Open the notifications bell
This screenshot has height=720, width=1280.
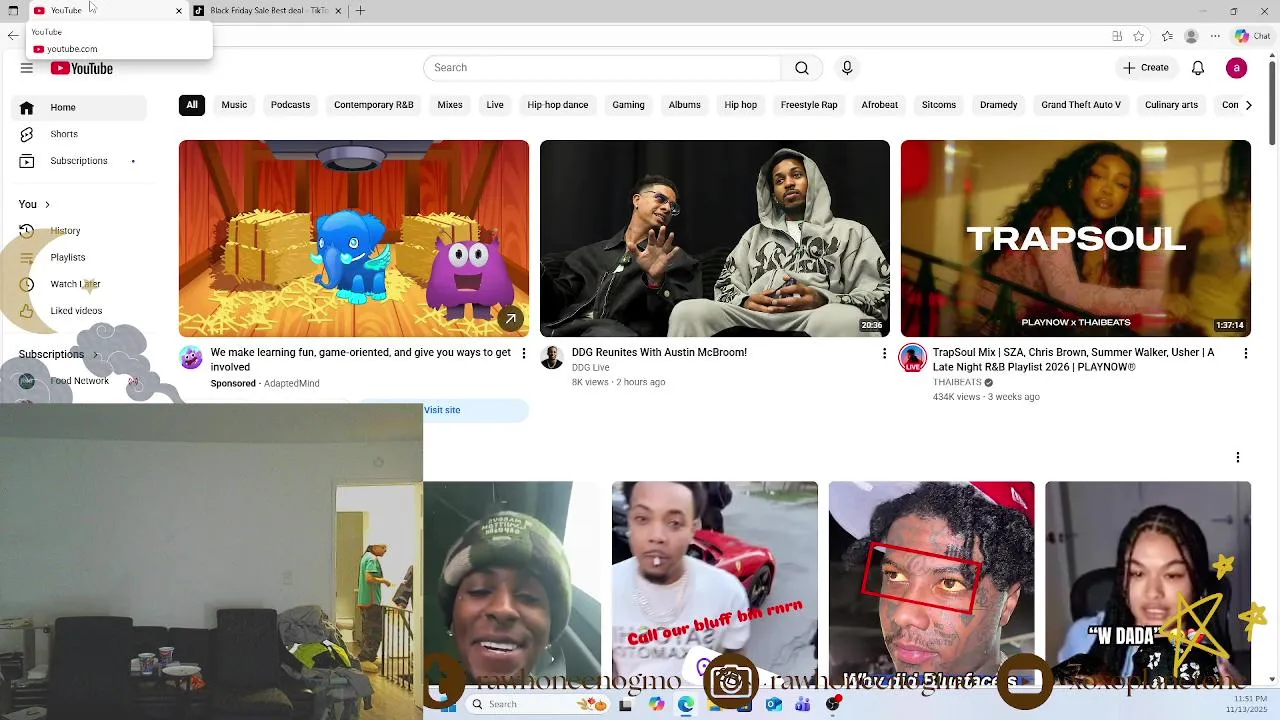tap(1198, 68)
